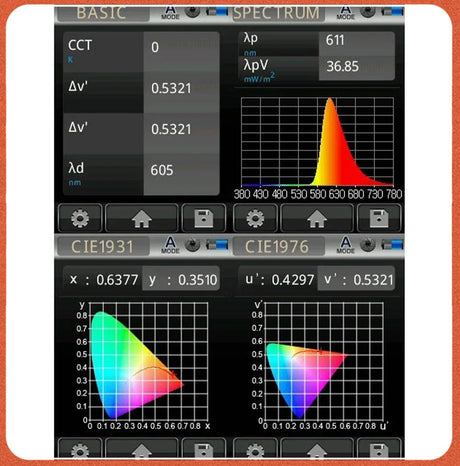Open the CIE1976 title tab
The image size is (460, 466).
pos(278,246)
